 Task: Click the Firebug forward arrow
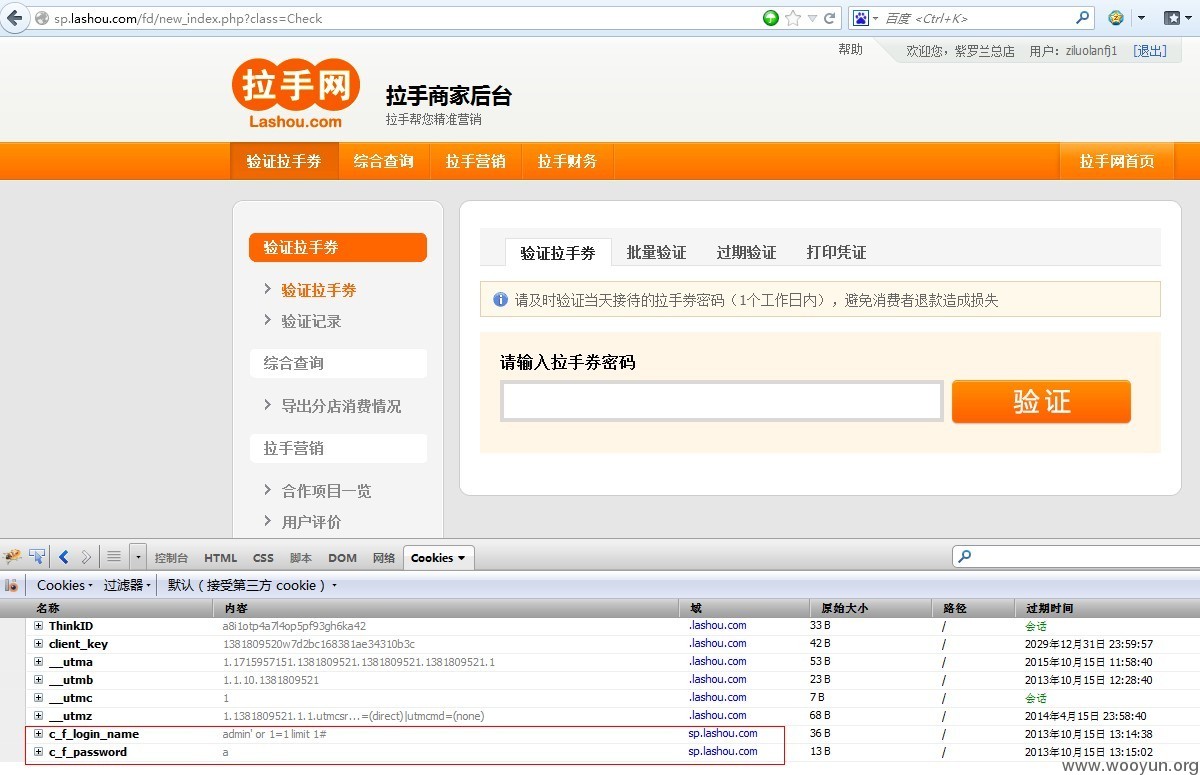coord(86,557)
